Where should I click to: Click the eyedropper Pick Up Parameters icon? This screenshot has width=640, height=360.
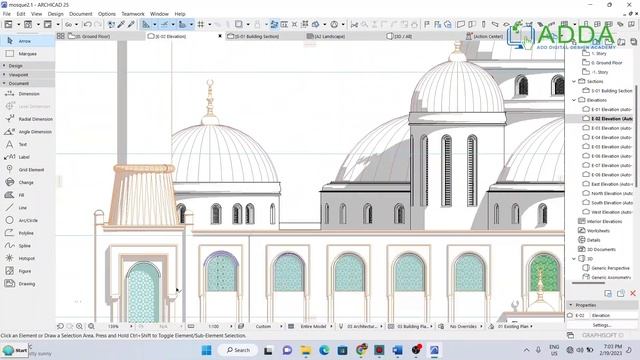[x=121, y=24]
